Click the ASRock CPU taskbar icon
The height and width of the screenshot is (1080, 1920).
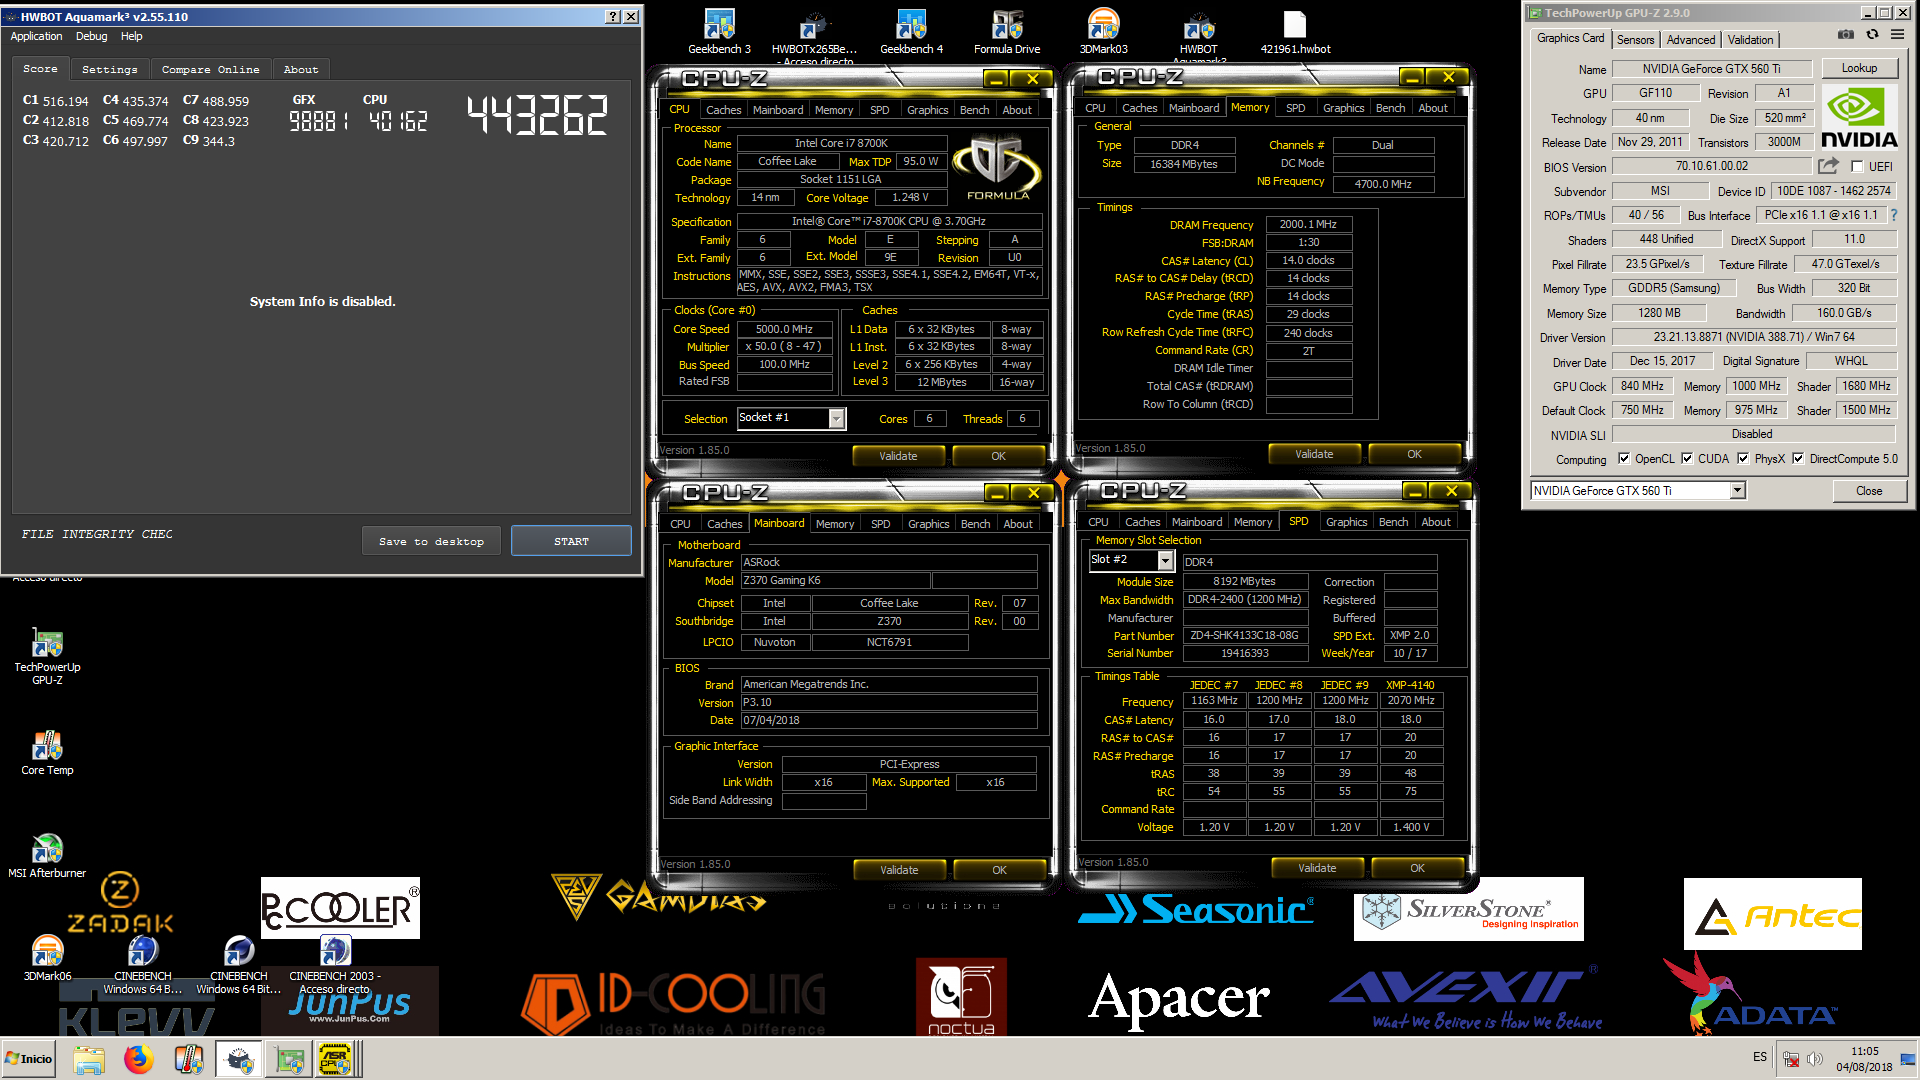pos(335,1059)
